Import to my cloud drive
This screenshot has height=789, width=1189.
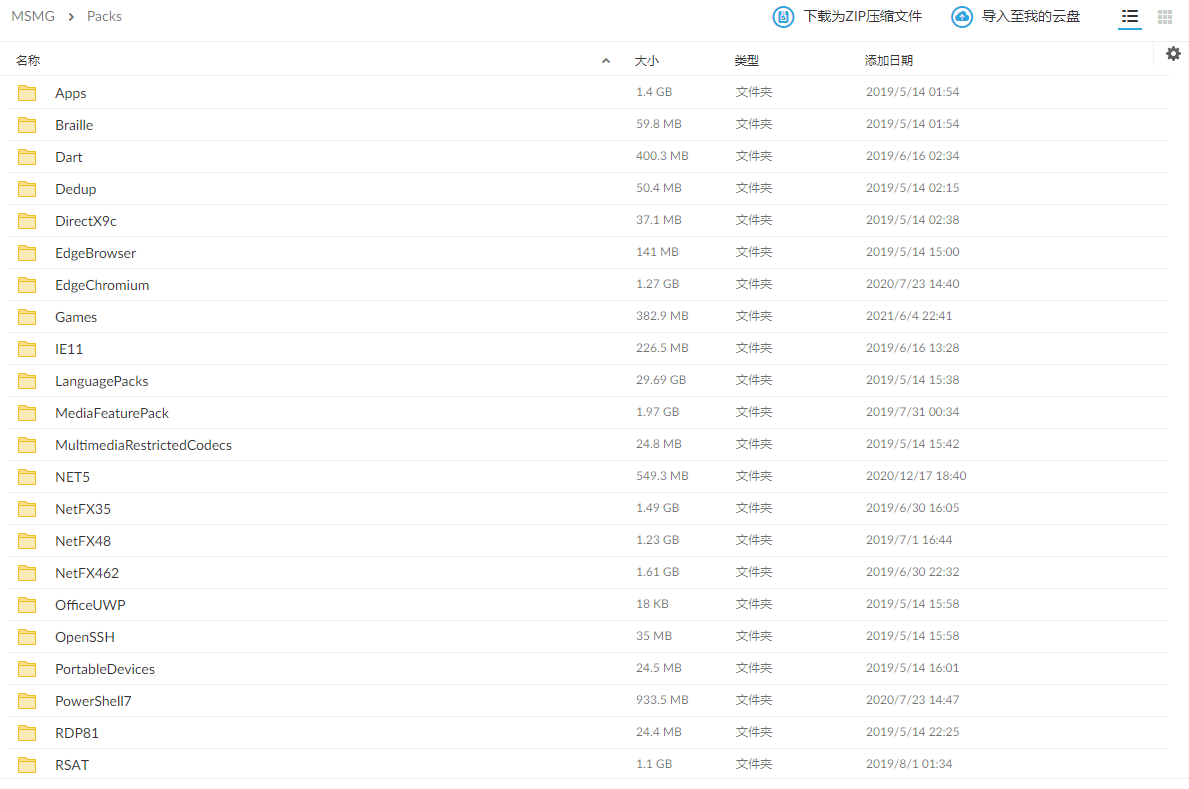[1031, 17]
